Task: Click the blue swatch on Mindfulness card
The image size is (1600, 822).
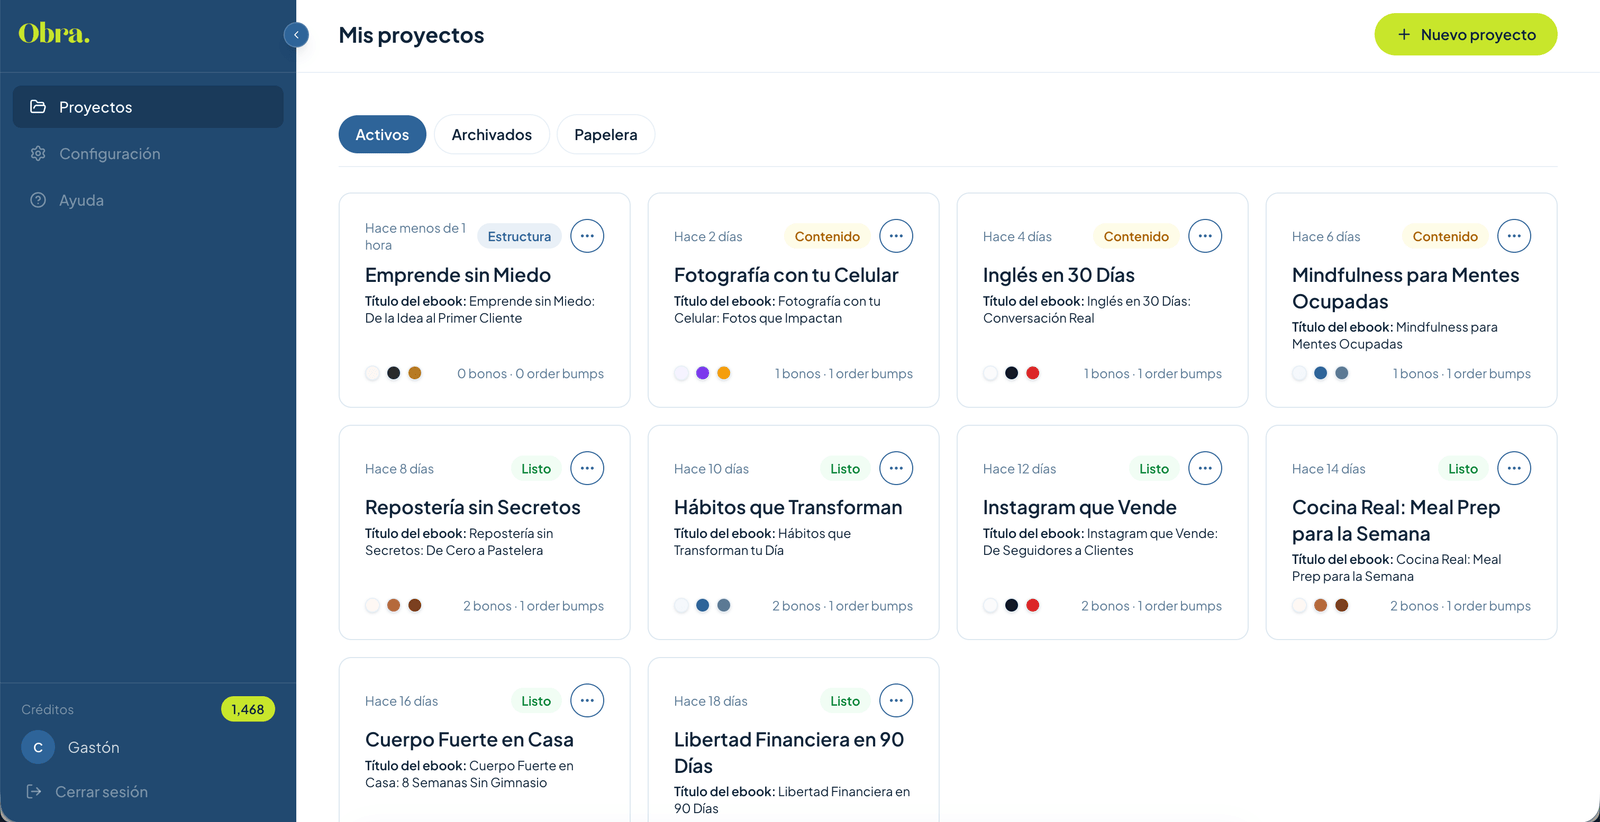Action: click(1321, 373)
